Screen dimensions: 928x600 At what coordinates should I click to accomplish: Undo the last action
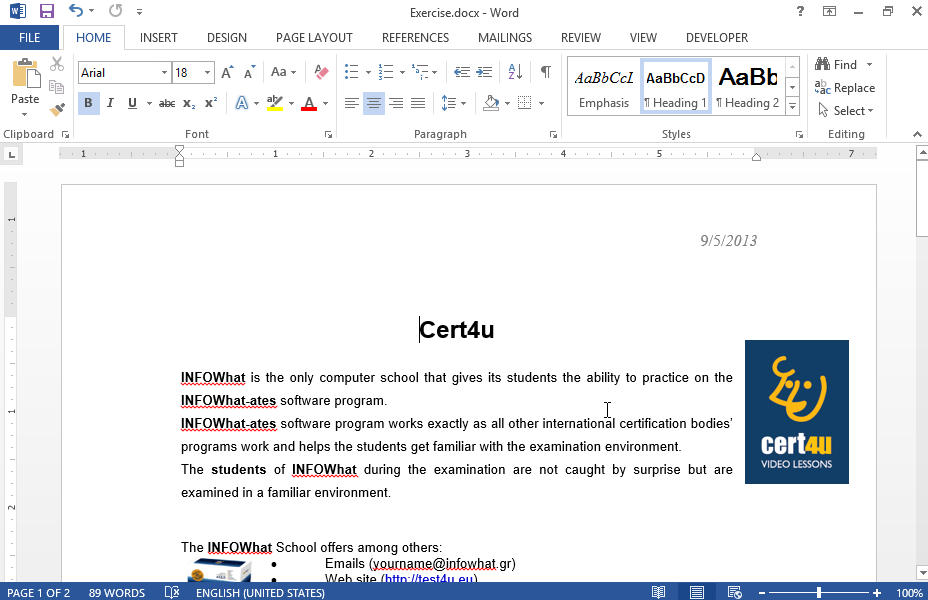[x=75, y=10]
